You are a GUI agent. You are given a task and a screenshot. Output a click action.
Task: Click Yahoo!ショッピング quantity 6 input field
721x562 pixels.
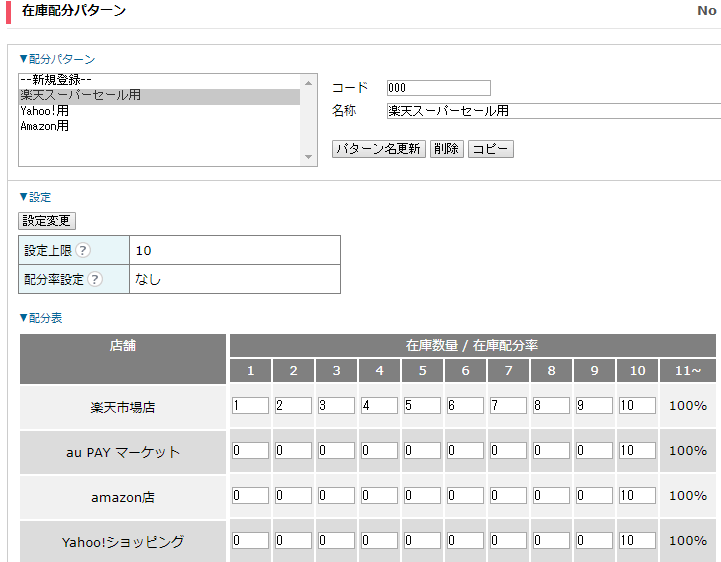pos(465,541)
